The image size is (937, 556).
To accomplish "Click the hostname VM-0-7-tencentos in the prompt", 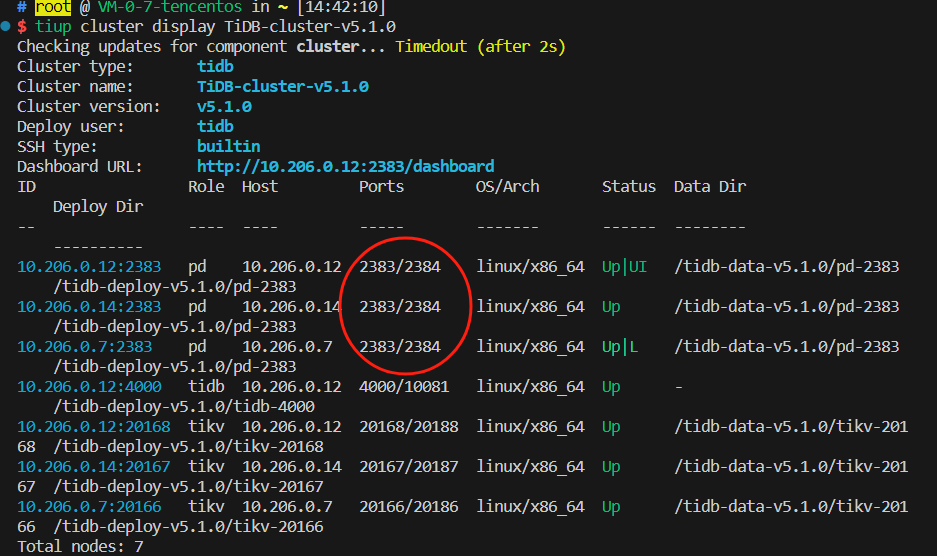I will 170,7.
